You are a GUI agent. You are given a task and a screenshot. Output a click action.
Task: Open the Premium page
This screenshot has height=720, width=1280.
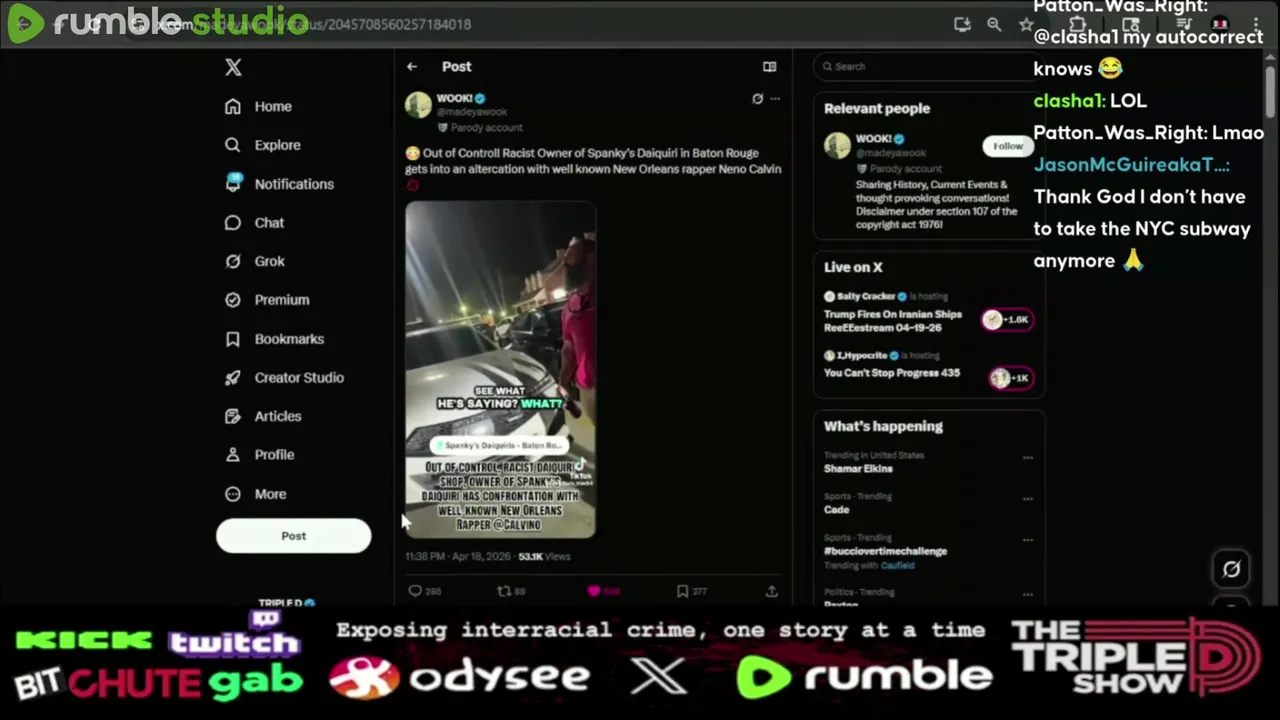pyautogui.click(x=267, y=300)
